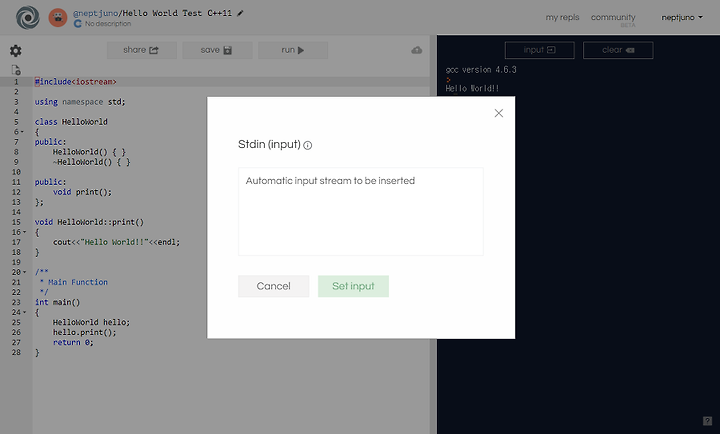Click the repl.it spiral logo
720x434 pixels.
pyautogui.click(x=28, y=17)
